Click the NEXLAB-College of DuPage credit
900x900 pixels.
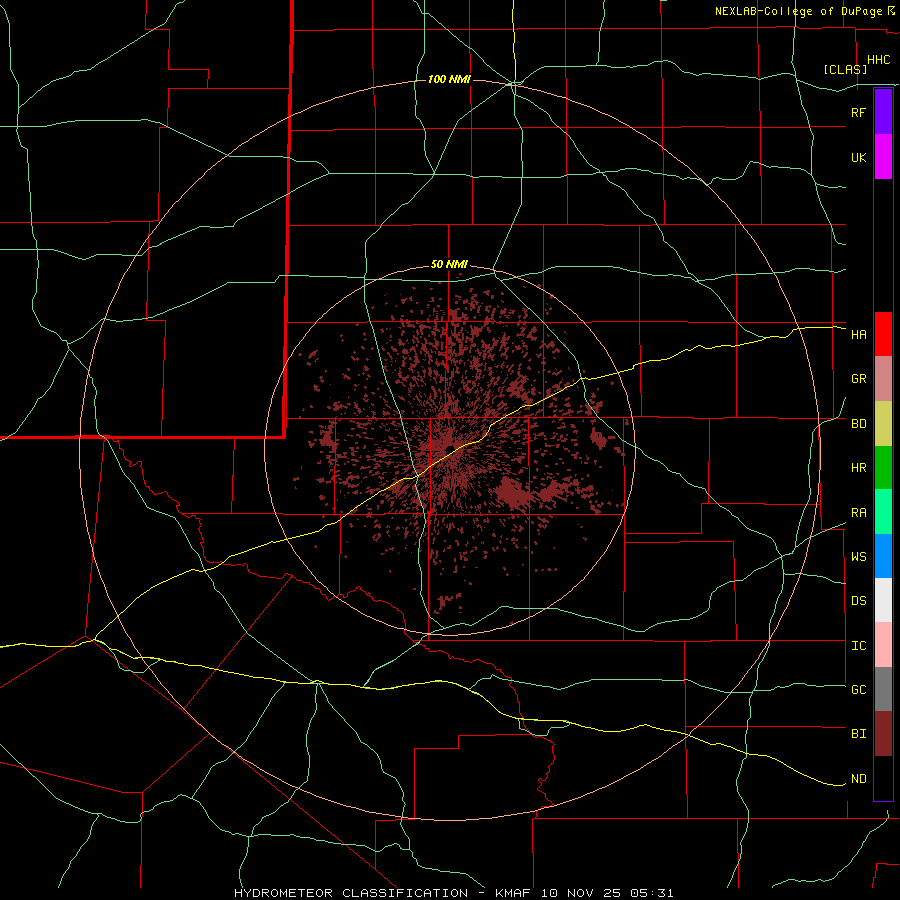pos(801,11)
